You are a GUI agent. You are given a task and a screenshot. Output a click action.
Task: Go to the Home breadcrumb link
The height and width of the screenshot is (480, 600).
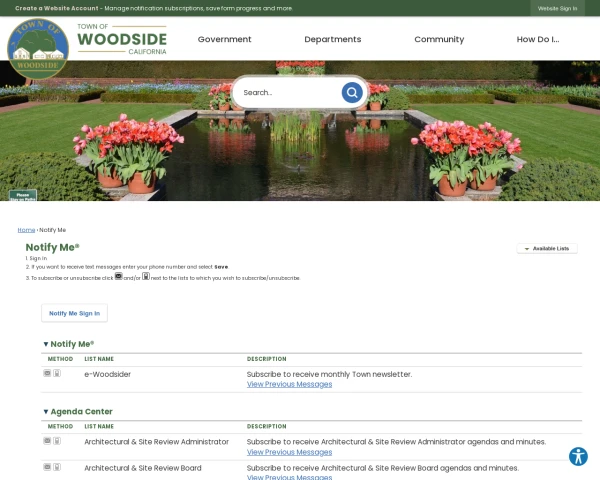point(26,230)
